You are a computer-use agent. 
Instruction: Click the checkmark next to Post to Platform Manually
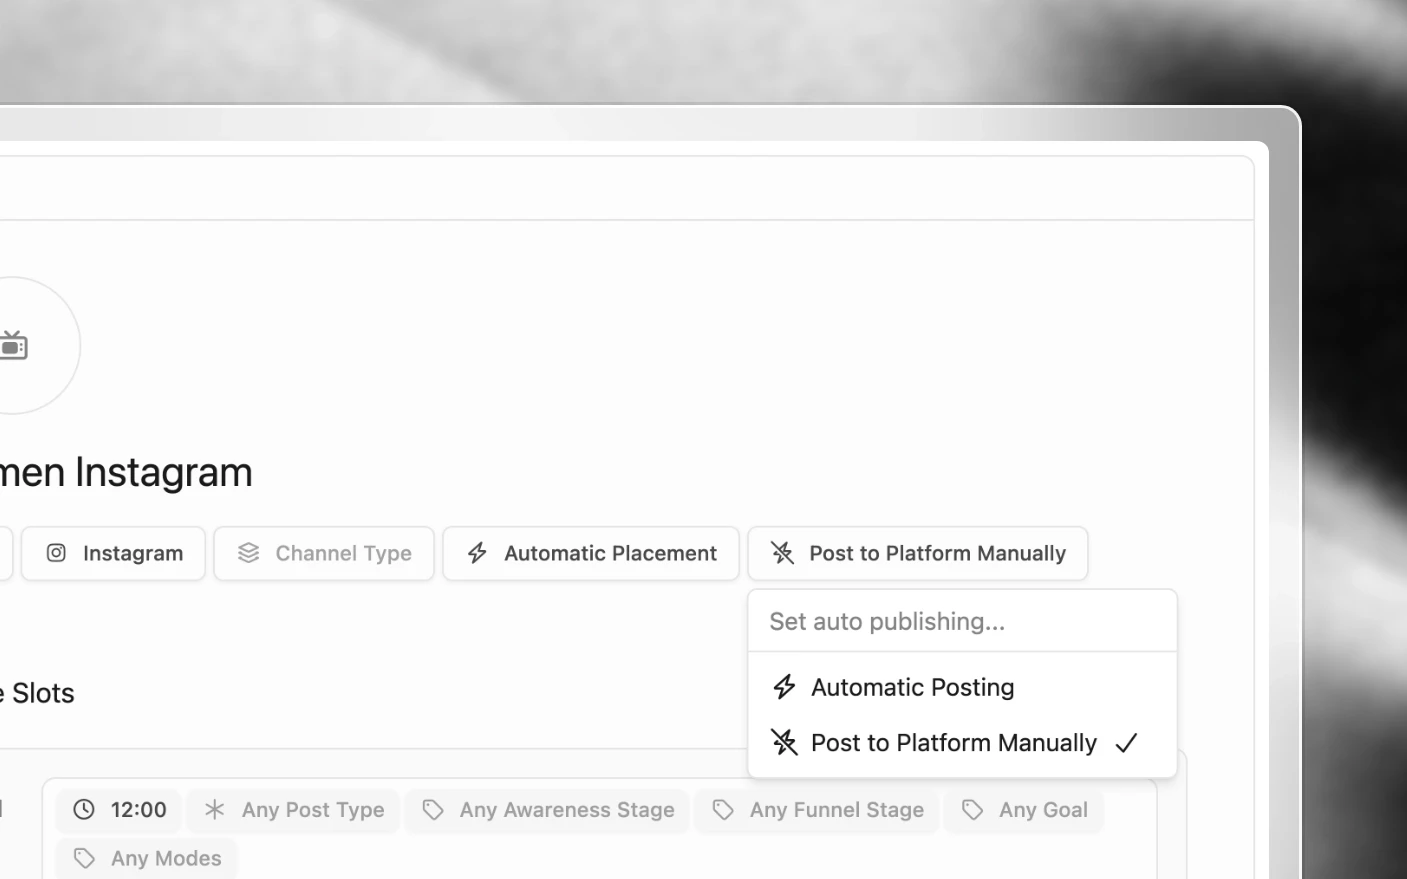(x=1127, y=743)
